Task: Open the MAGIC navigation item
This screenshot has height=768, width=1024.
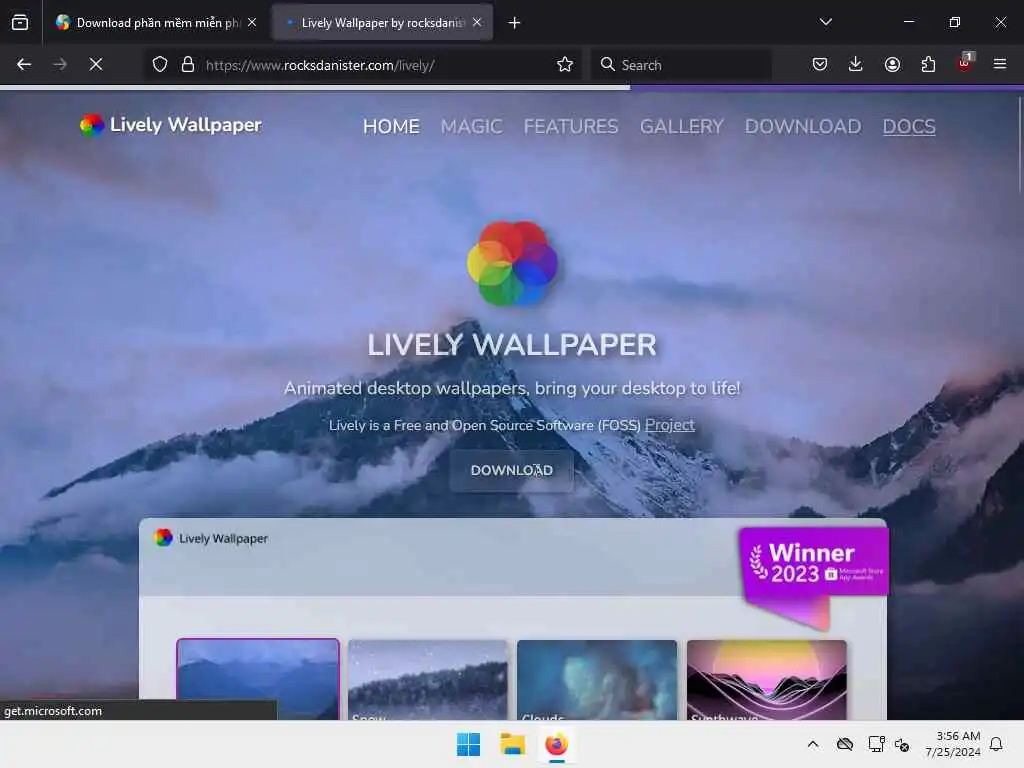Action: (x=472, y=127)
